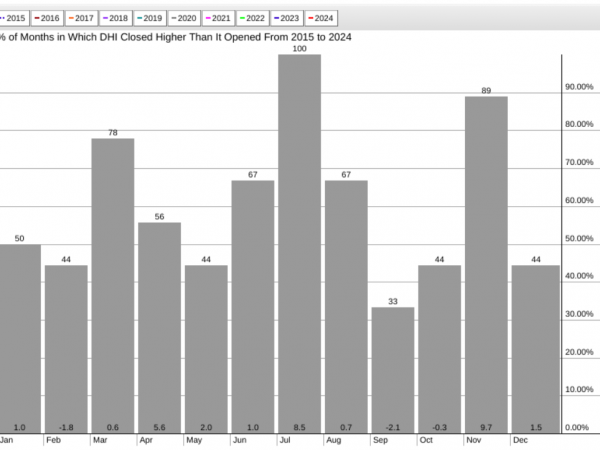
Task: Click the Jun axis label
Action: coord(240,440)
